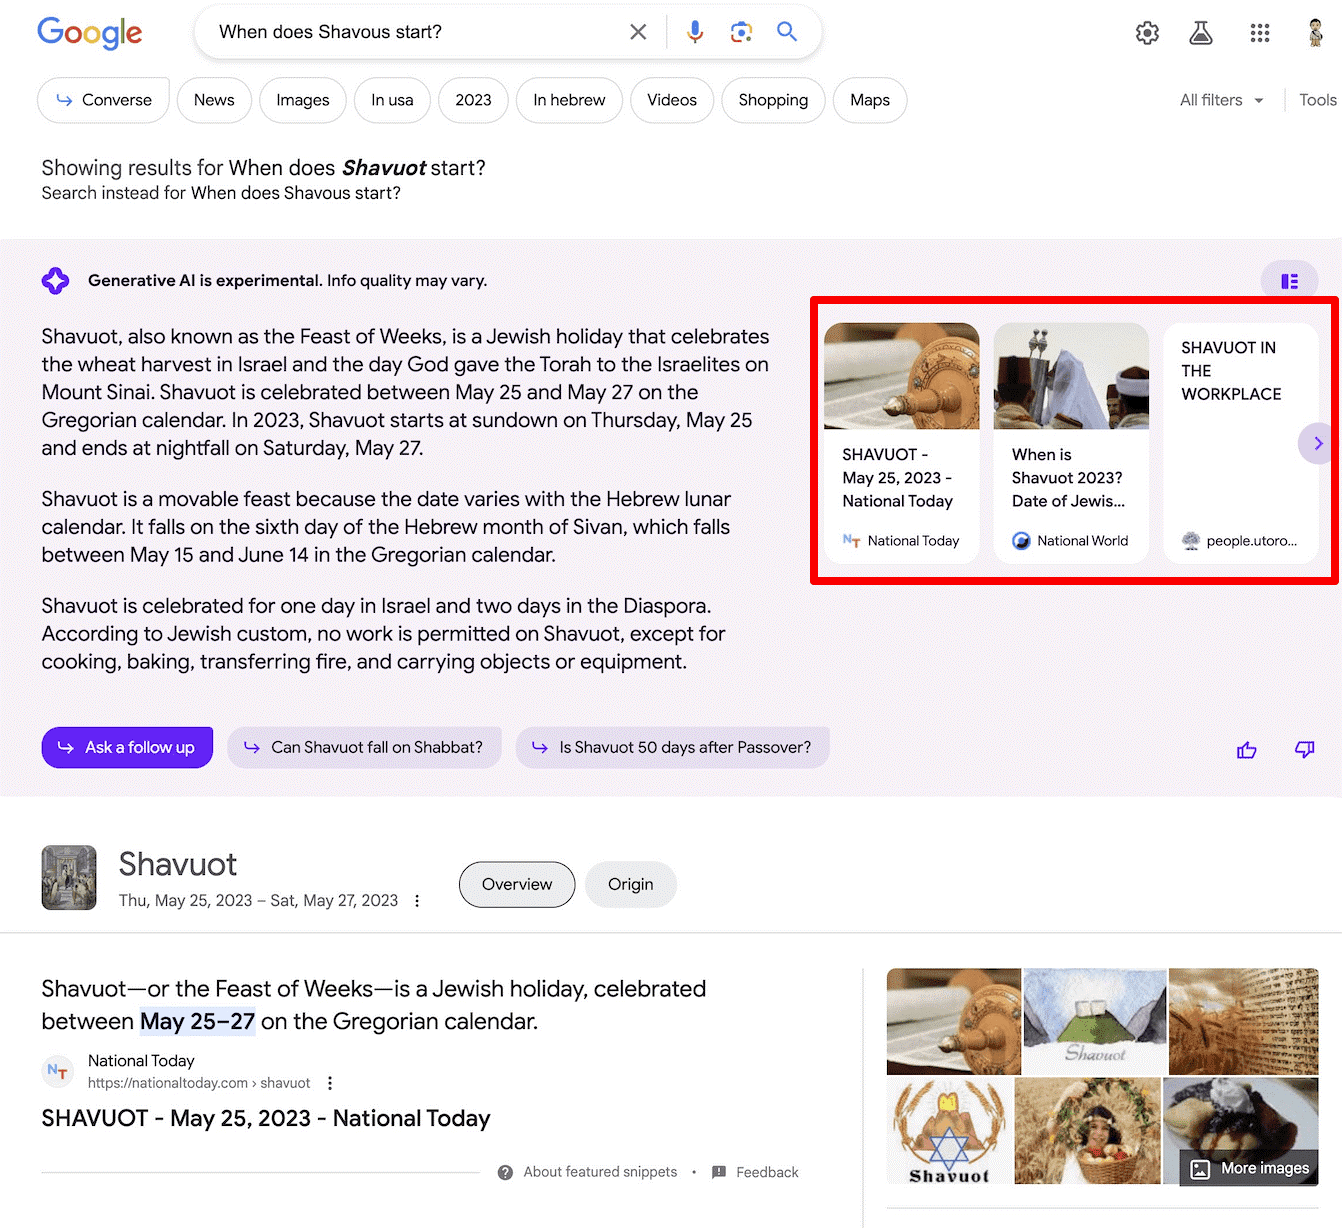The width and height of the screenshot is (1344, 1228).
Task: Open the Tools option
Action: pos(1317,100)
